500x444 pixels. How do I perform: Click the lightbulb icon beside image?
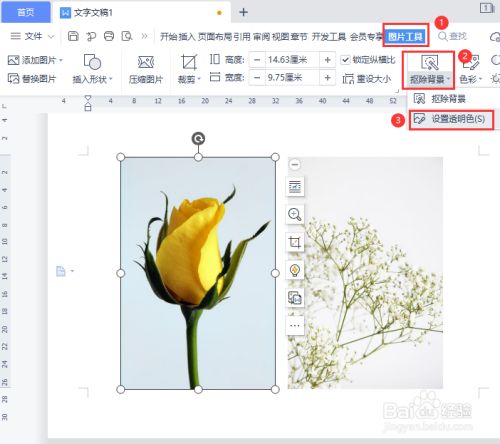click(x=295, y=270)
